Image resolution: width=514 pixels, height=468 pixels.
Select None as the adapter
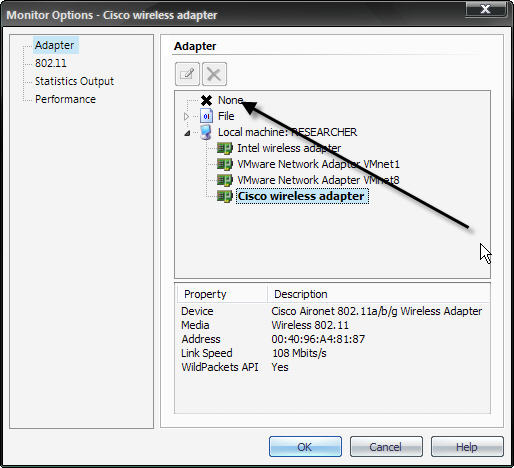pos(230,100)
